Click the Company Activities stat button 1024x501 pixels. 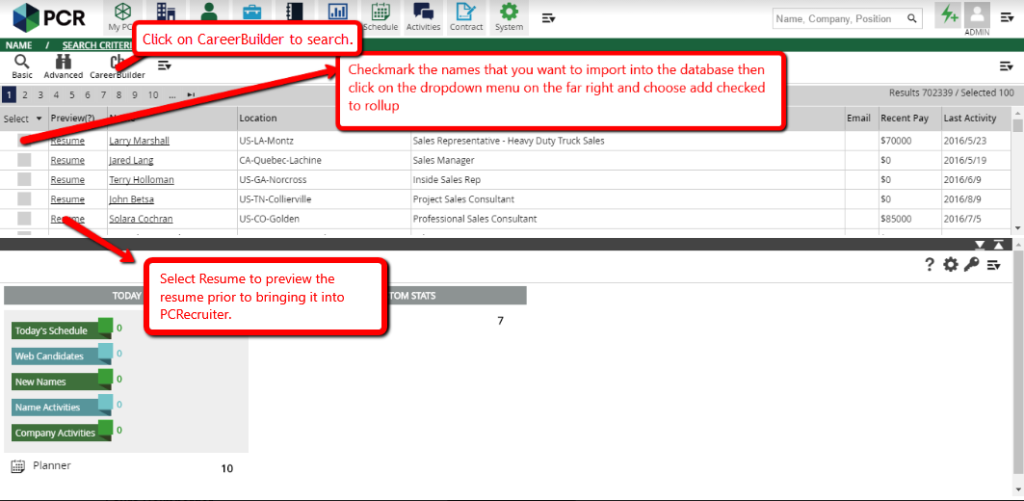pos(63,431)
